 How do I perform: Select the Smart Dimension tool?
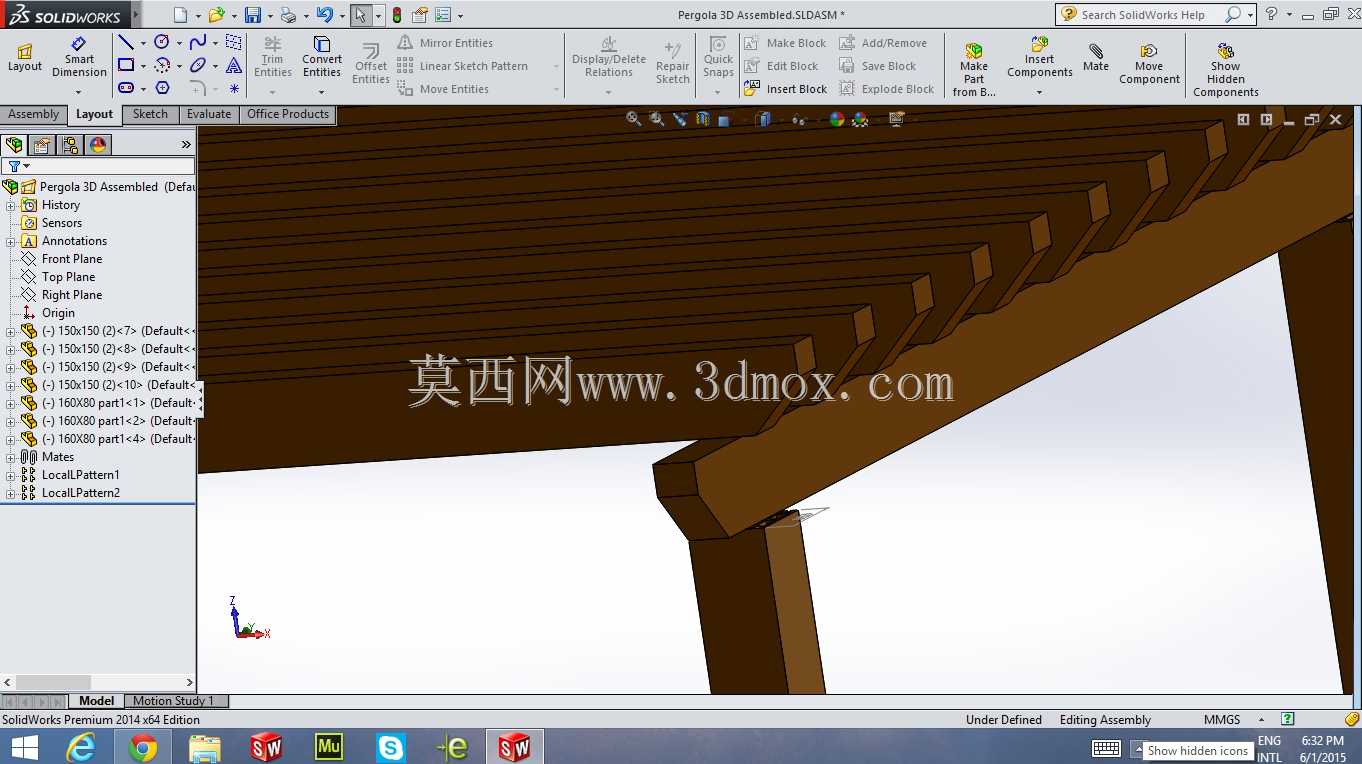click(x=79, y=59)
